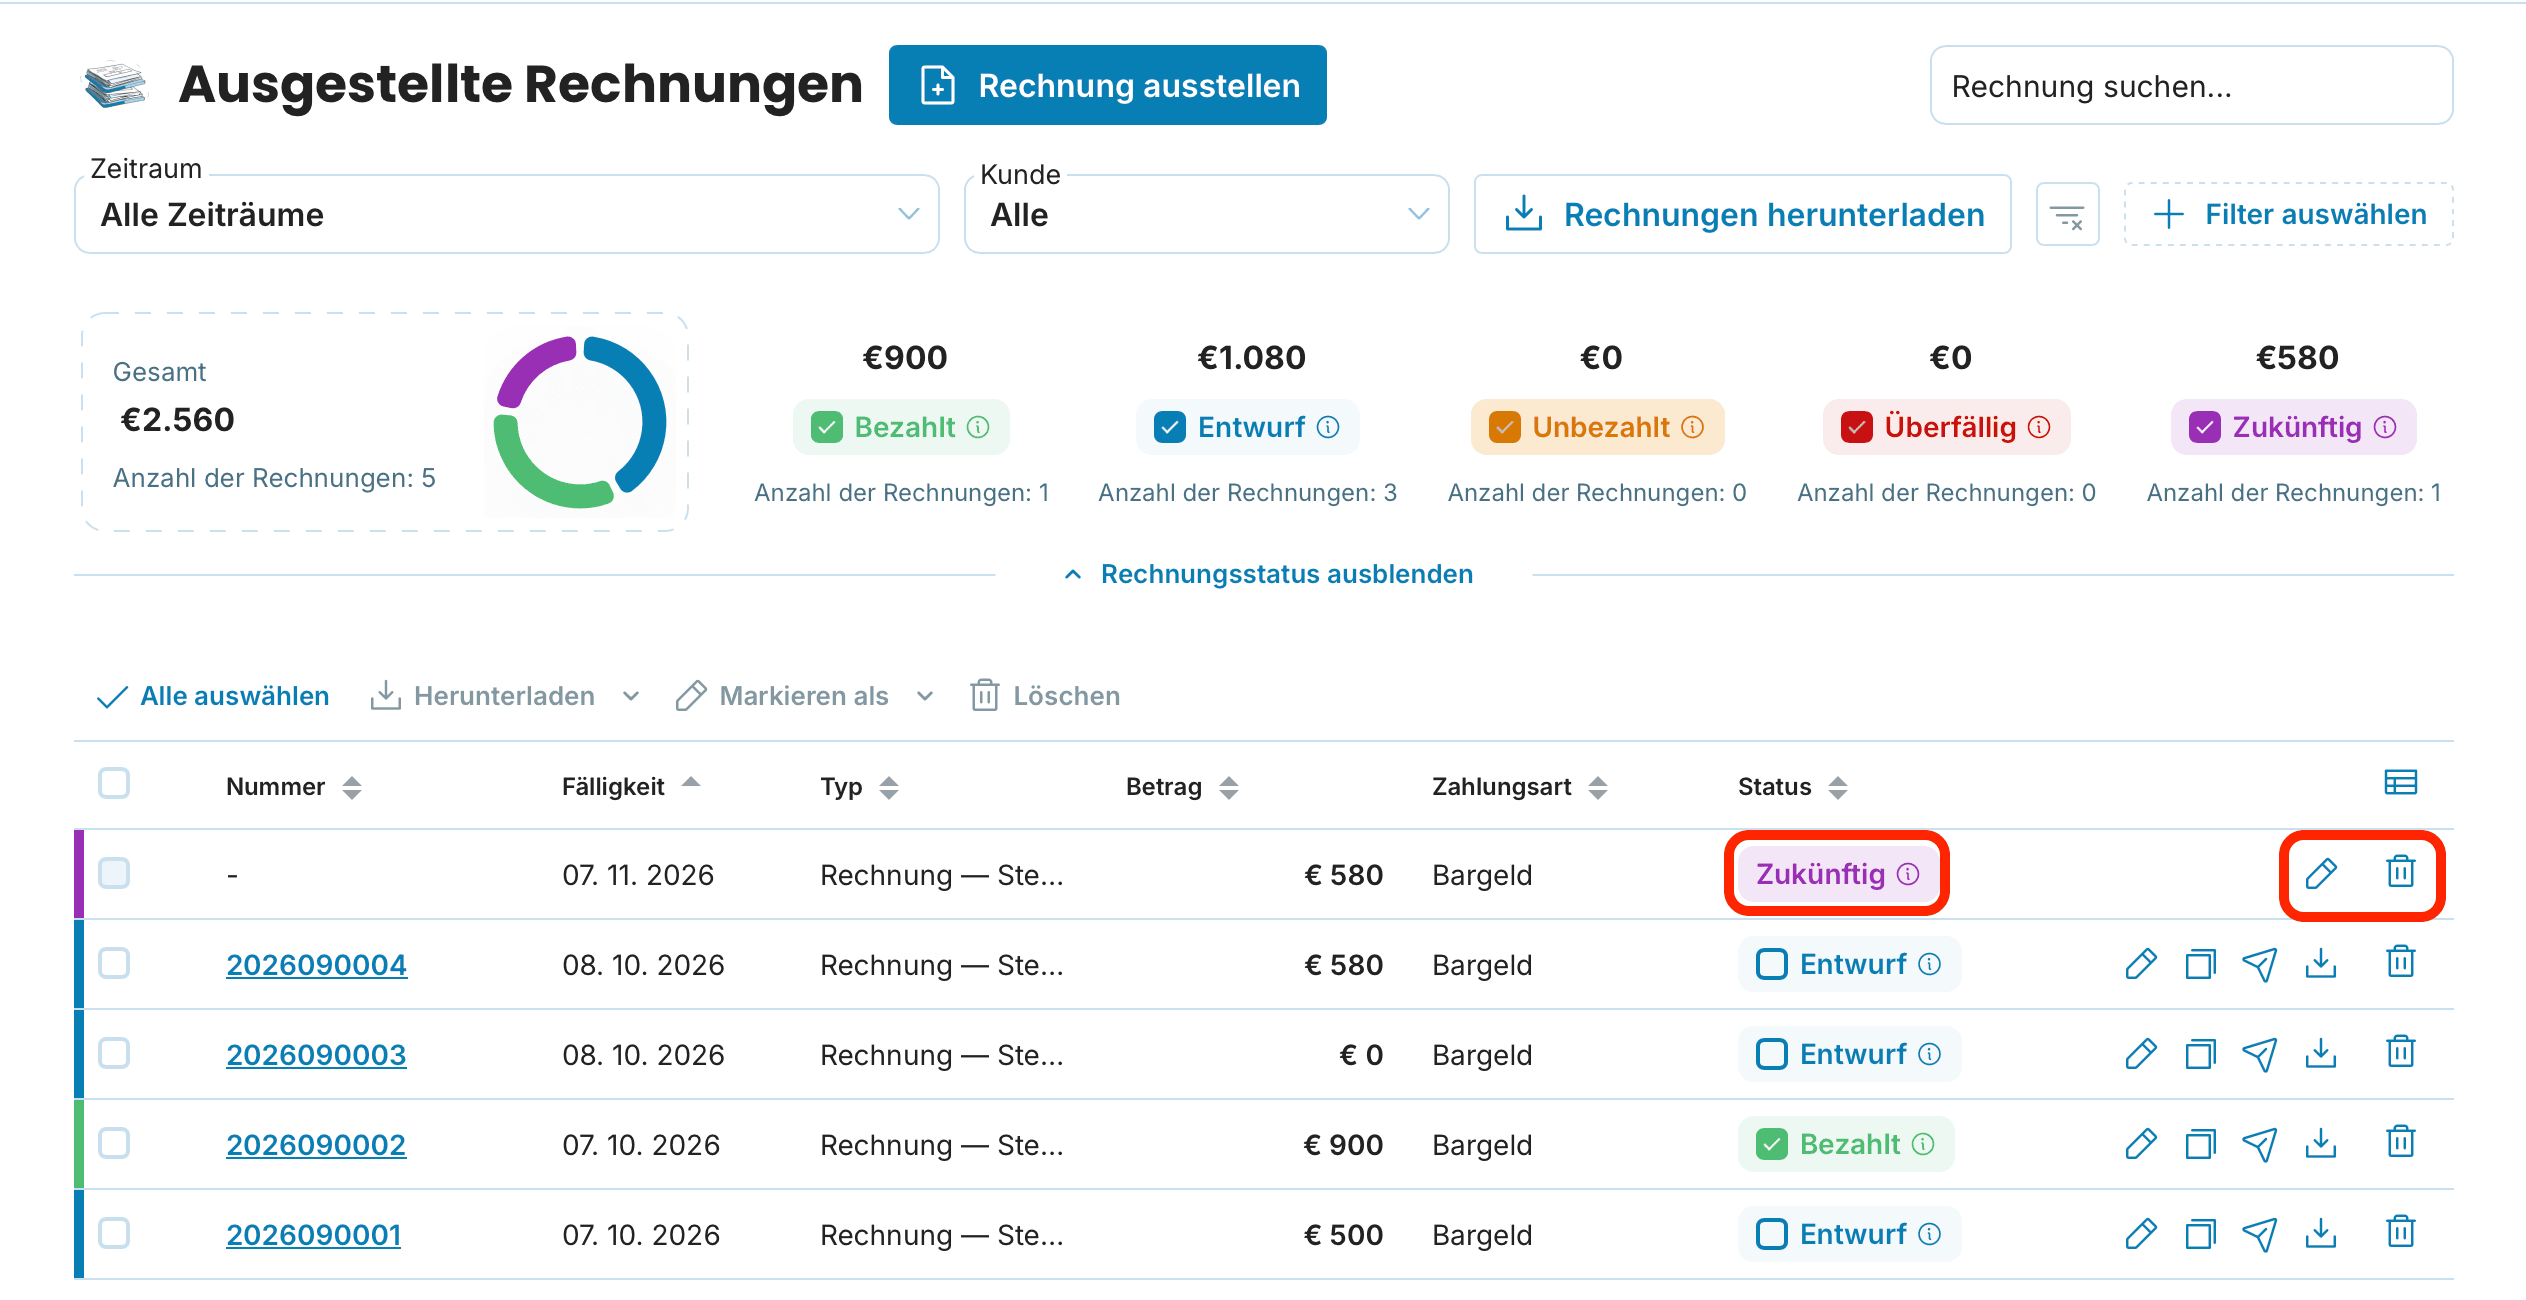
Task: Click the Gesamt donut chart
Action: point(580,422)
